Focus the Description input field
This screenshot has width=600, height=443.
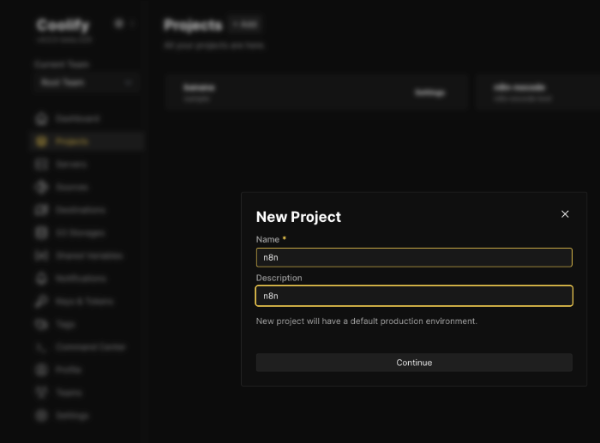click(x=414, y=296)
